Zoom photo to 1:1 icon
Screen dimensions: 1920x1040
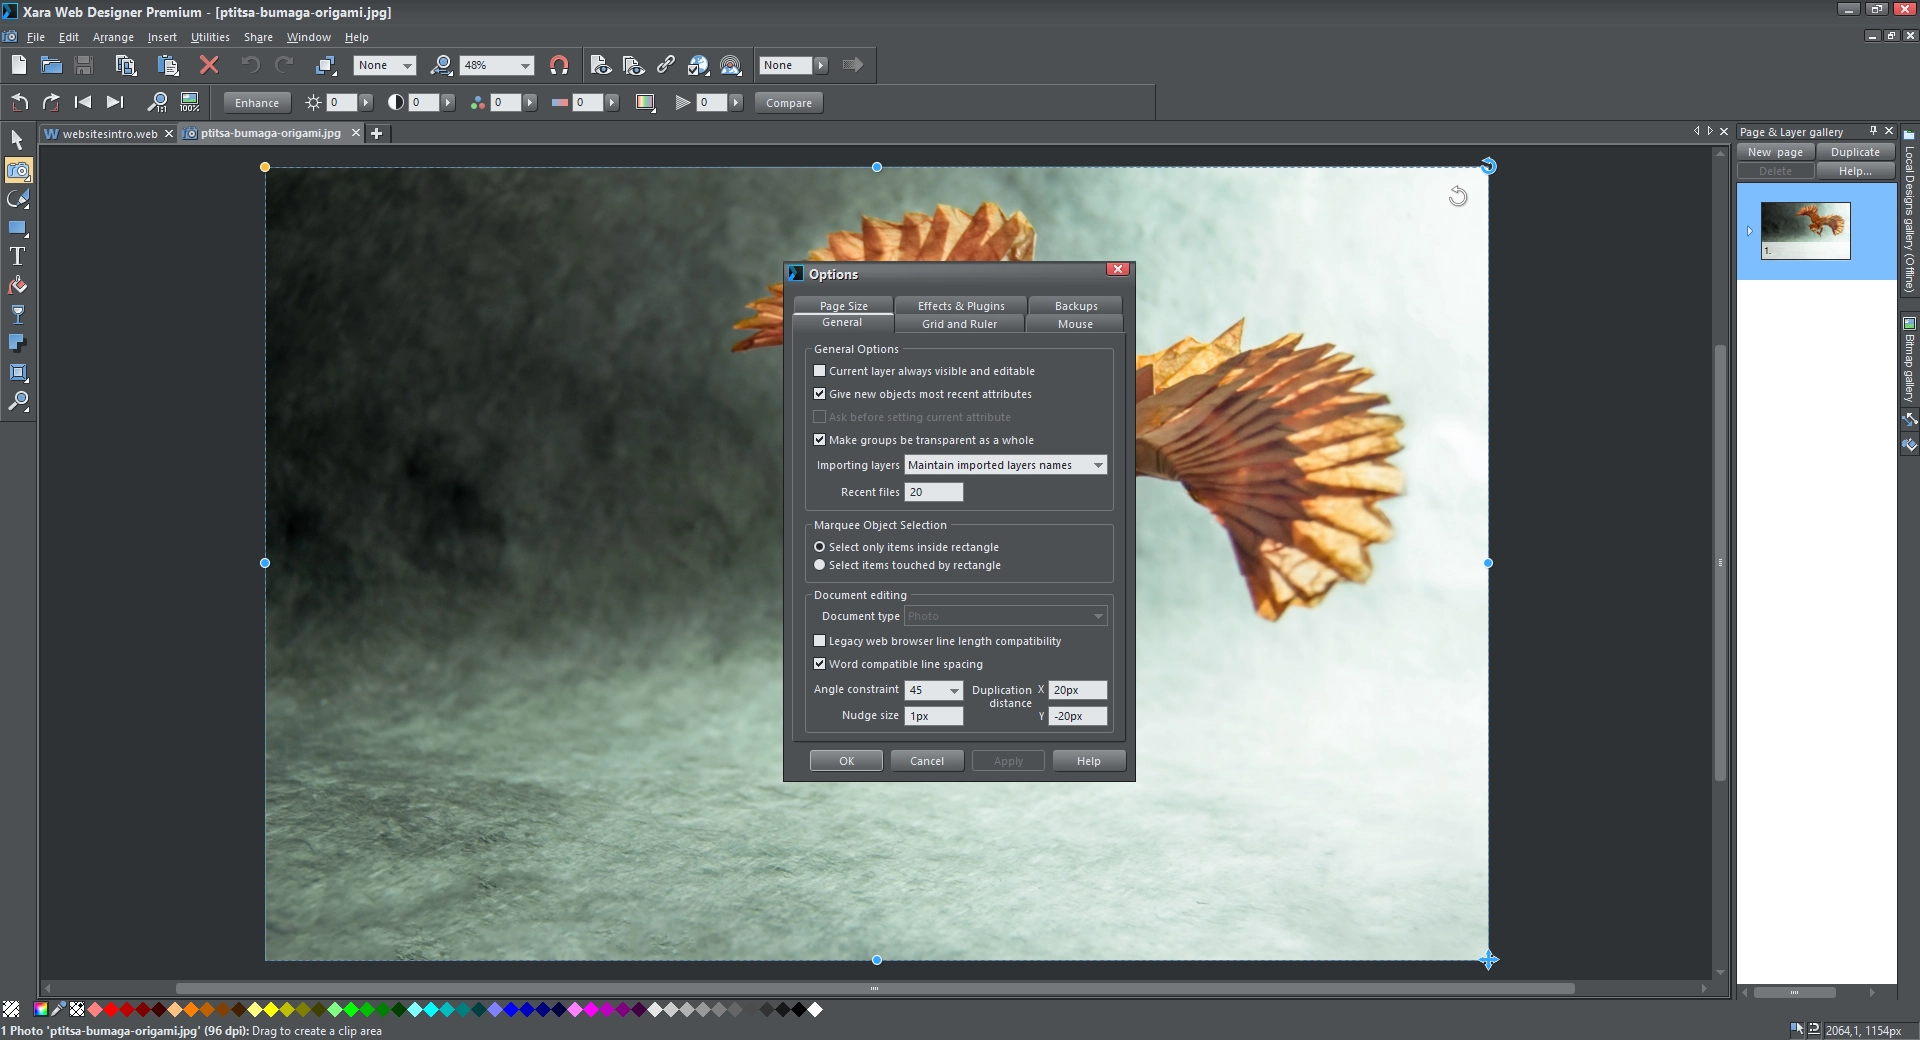click(157, 102)
